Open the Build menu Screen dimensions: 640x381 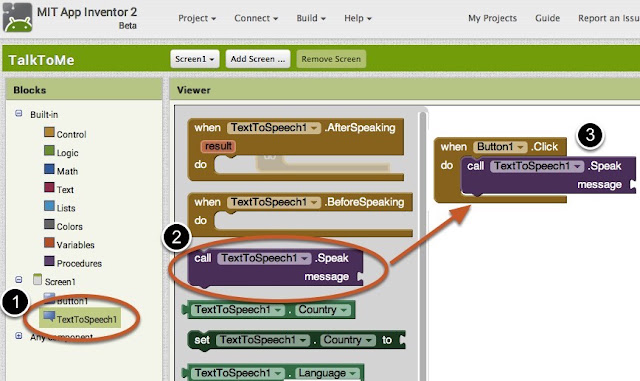point(311,18)
